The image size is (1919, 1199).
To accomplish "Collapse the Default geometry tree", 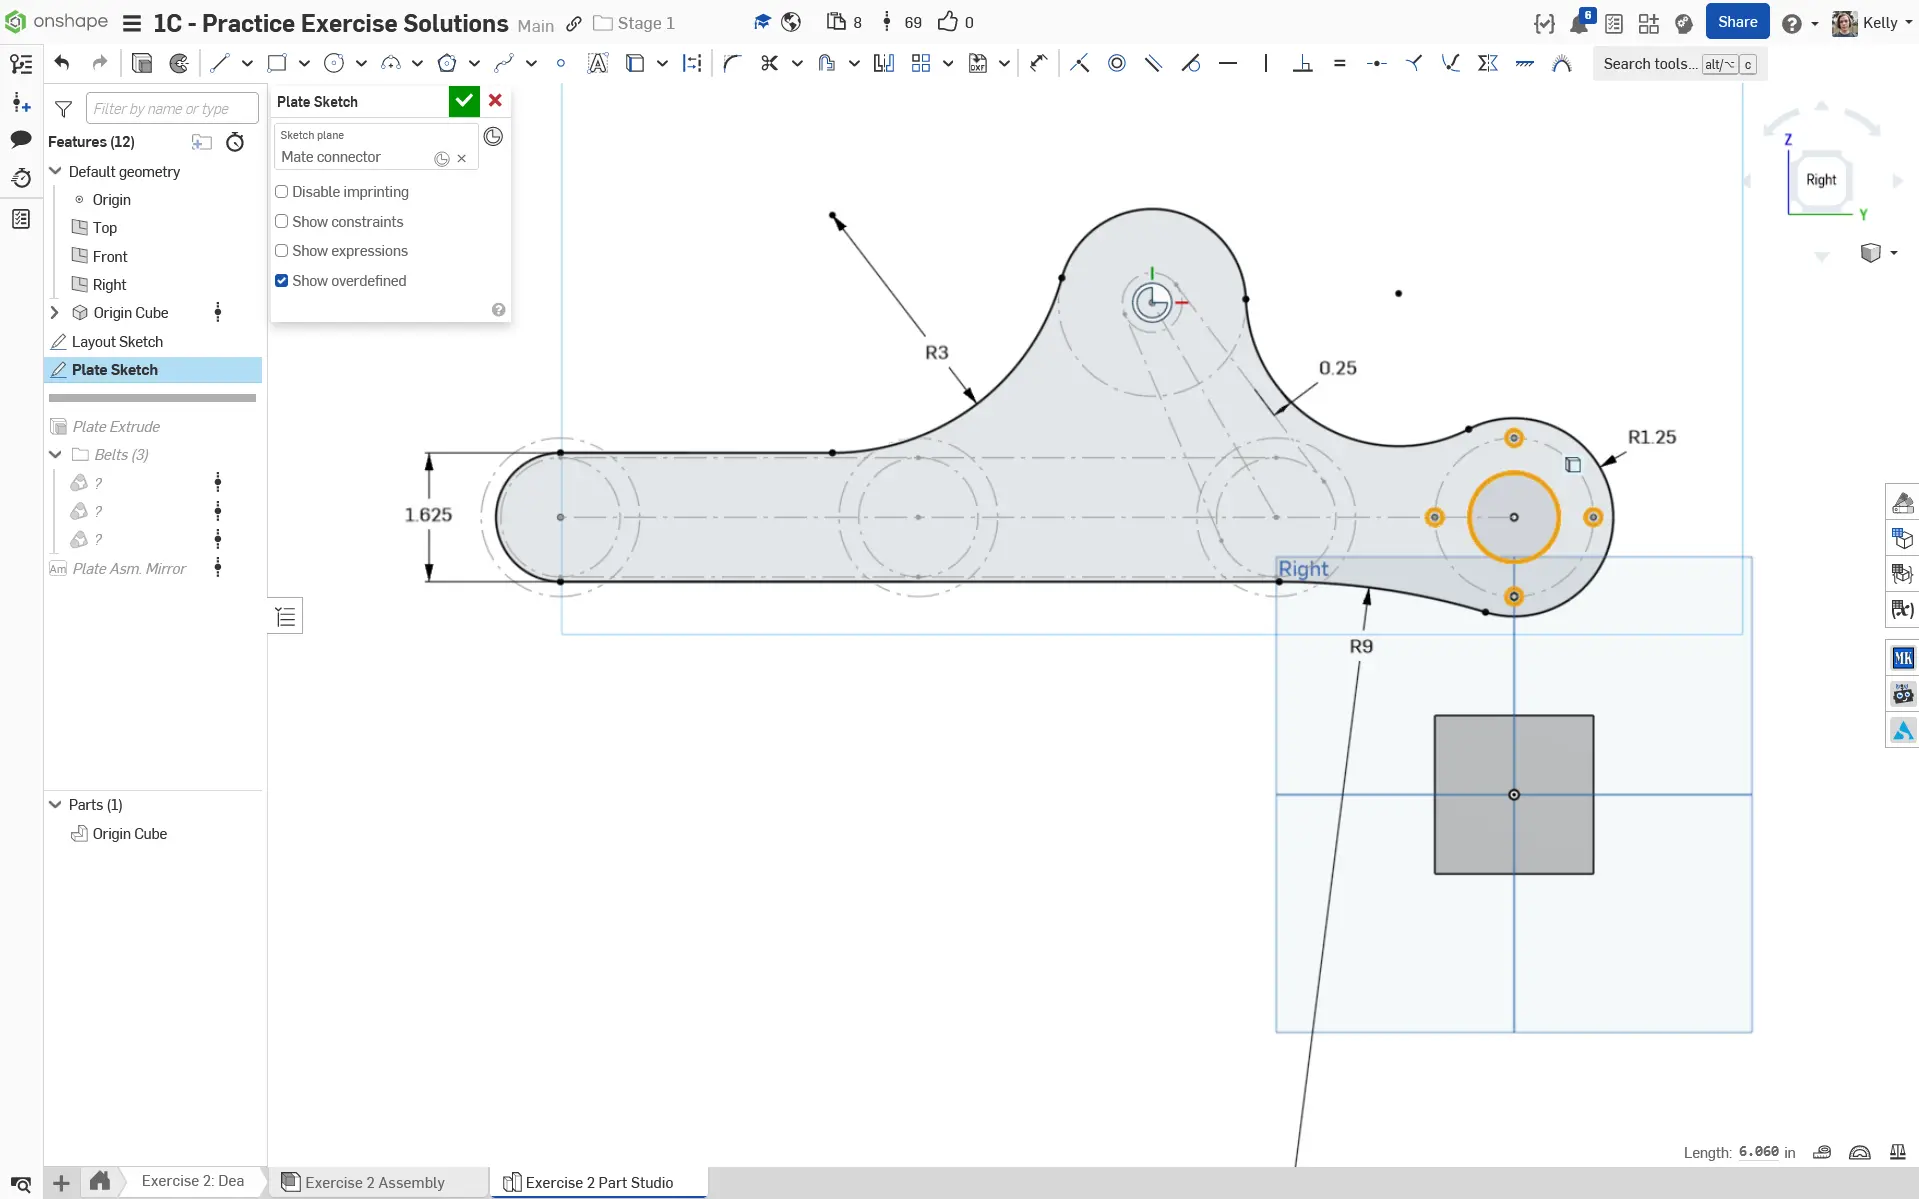I will pyautogui.click(x=56, y=172).
